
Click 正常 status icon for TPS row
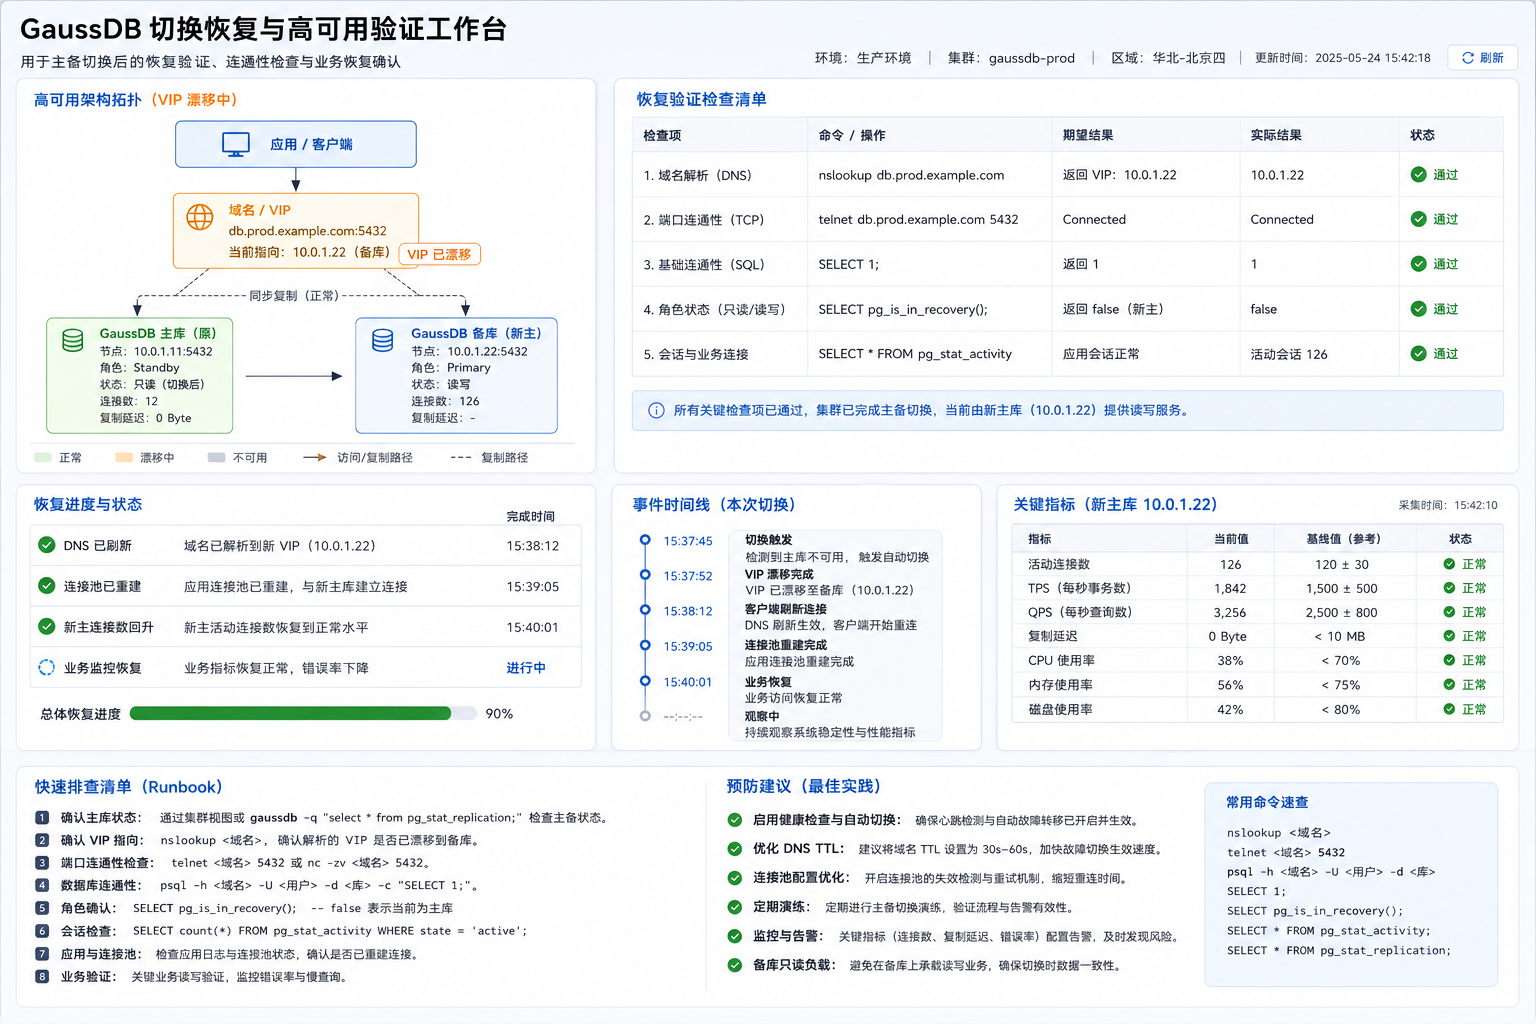tap(1449, 588)
